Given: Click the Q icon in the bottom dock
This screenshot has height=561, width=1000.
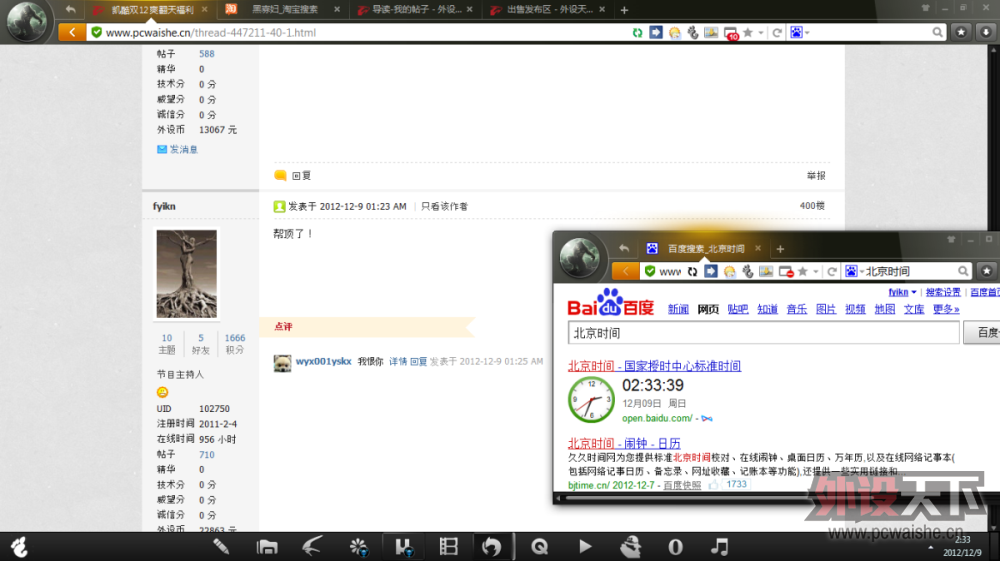Looking at the screenshot, I should (540, 547).
